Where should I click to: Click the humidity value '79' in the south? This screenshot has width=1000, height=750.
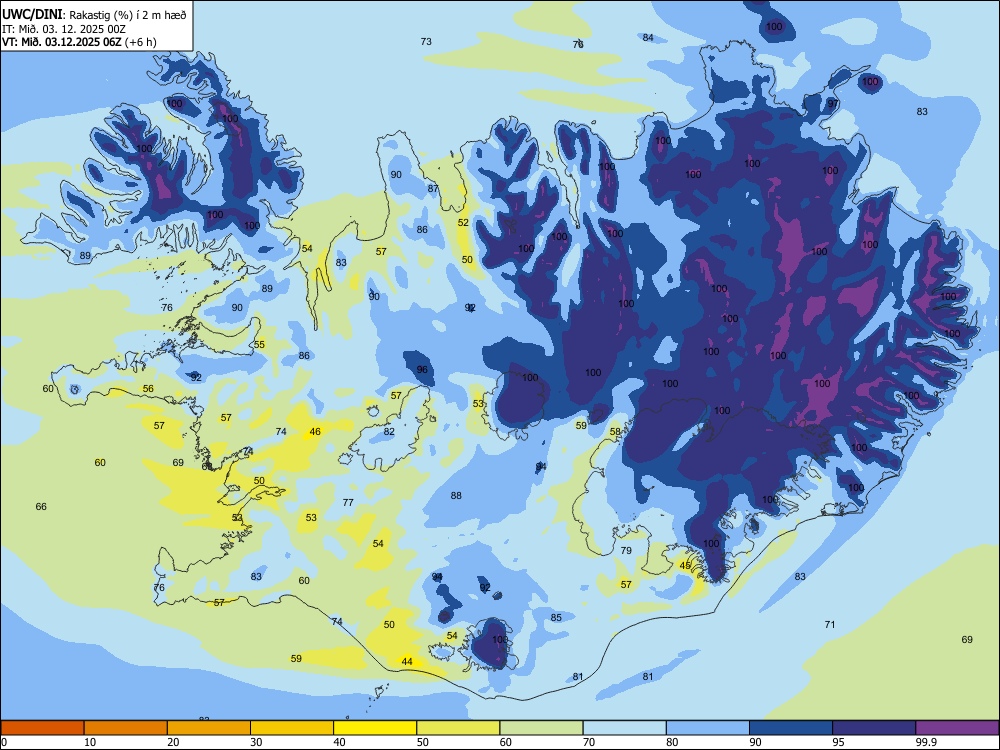(626, 550)
